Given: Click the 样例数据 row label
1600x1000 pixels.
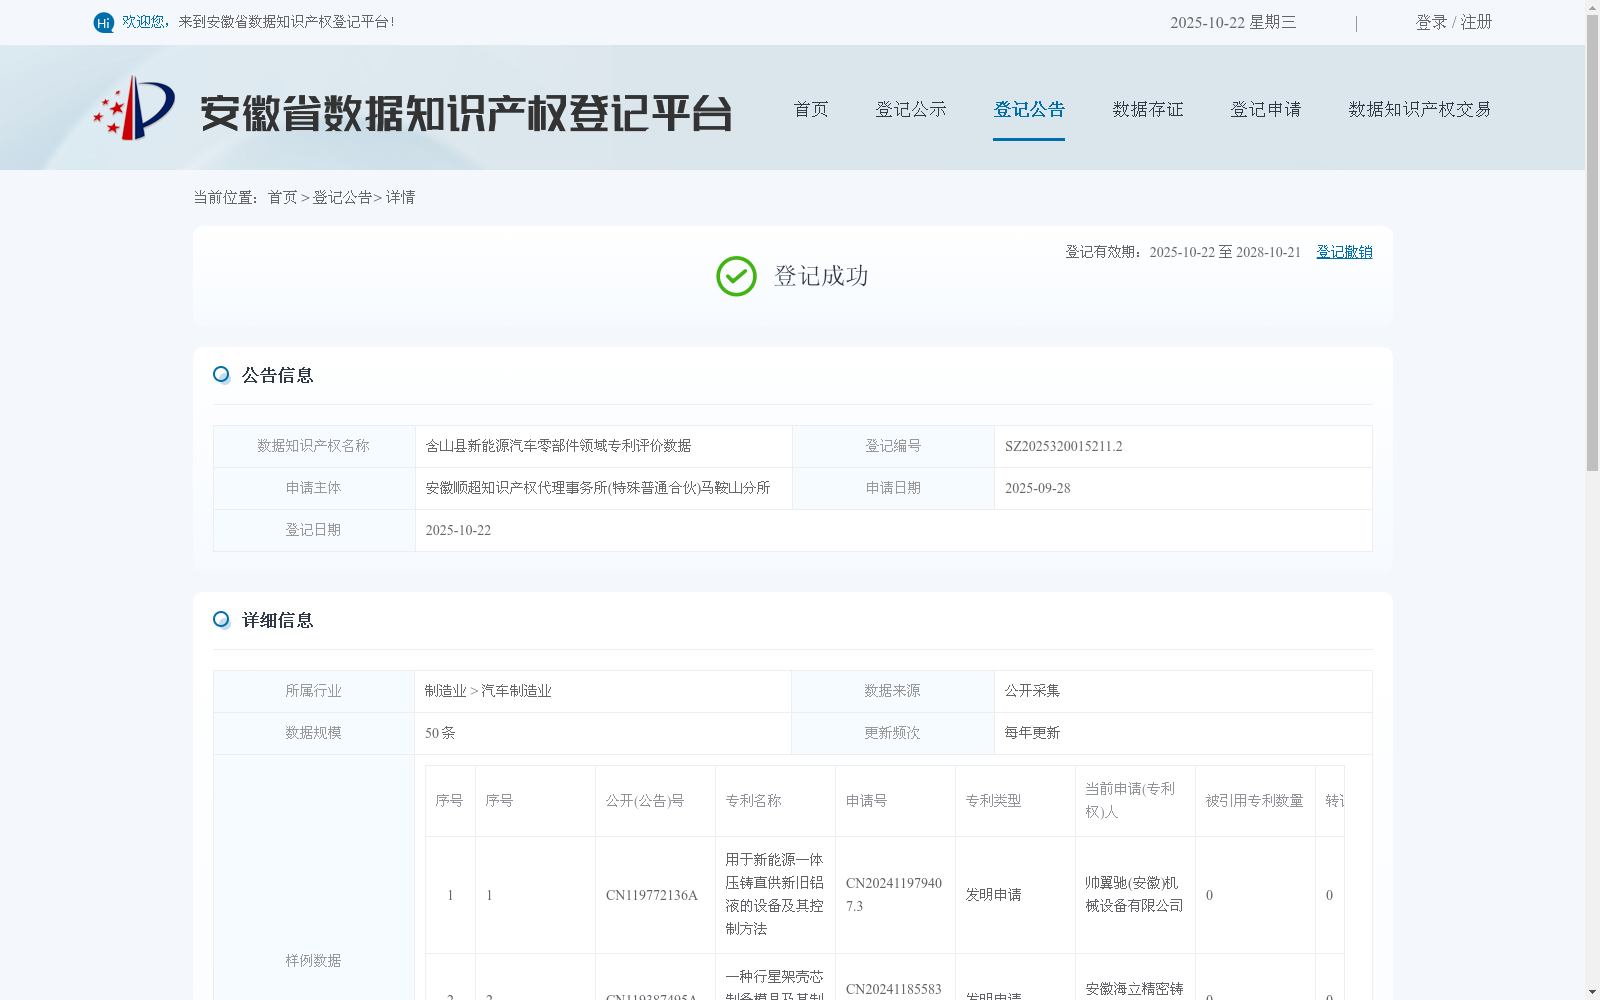Looking at the screenshot, I should point(313,960).
